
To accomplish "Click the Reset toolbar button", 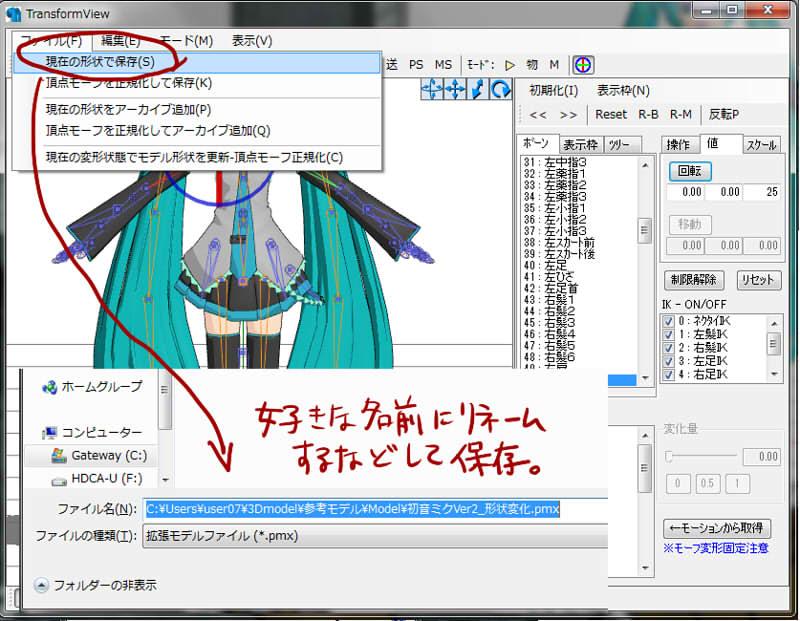I will 611,114.
